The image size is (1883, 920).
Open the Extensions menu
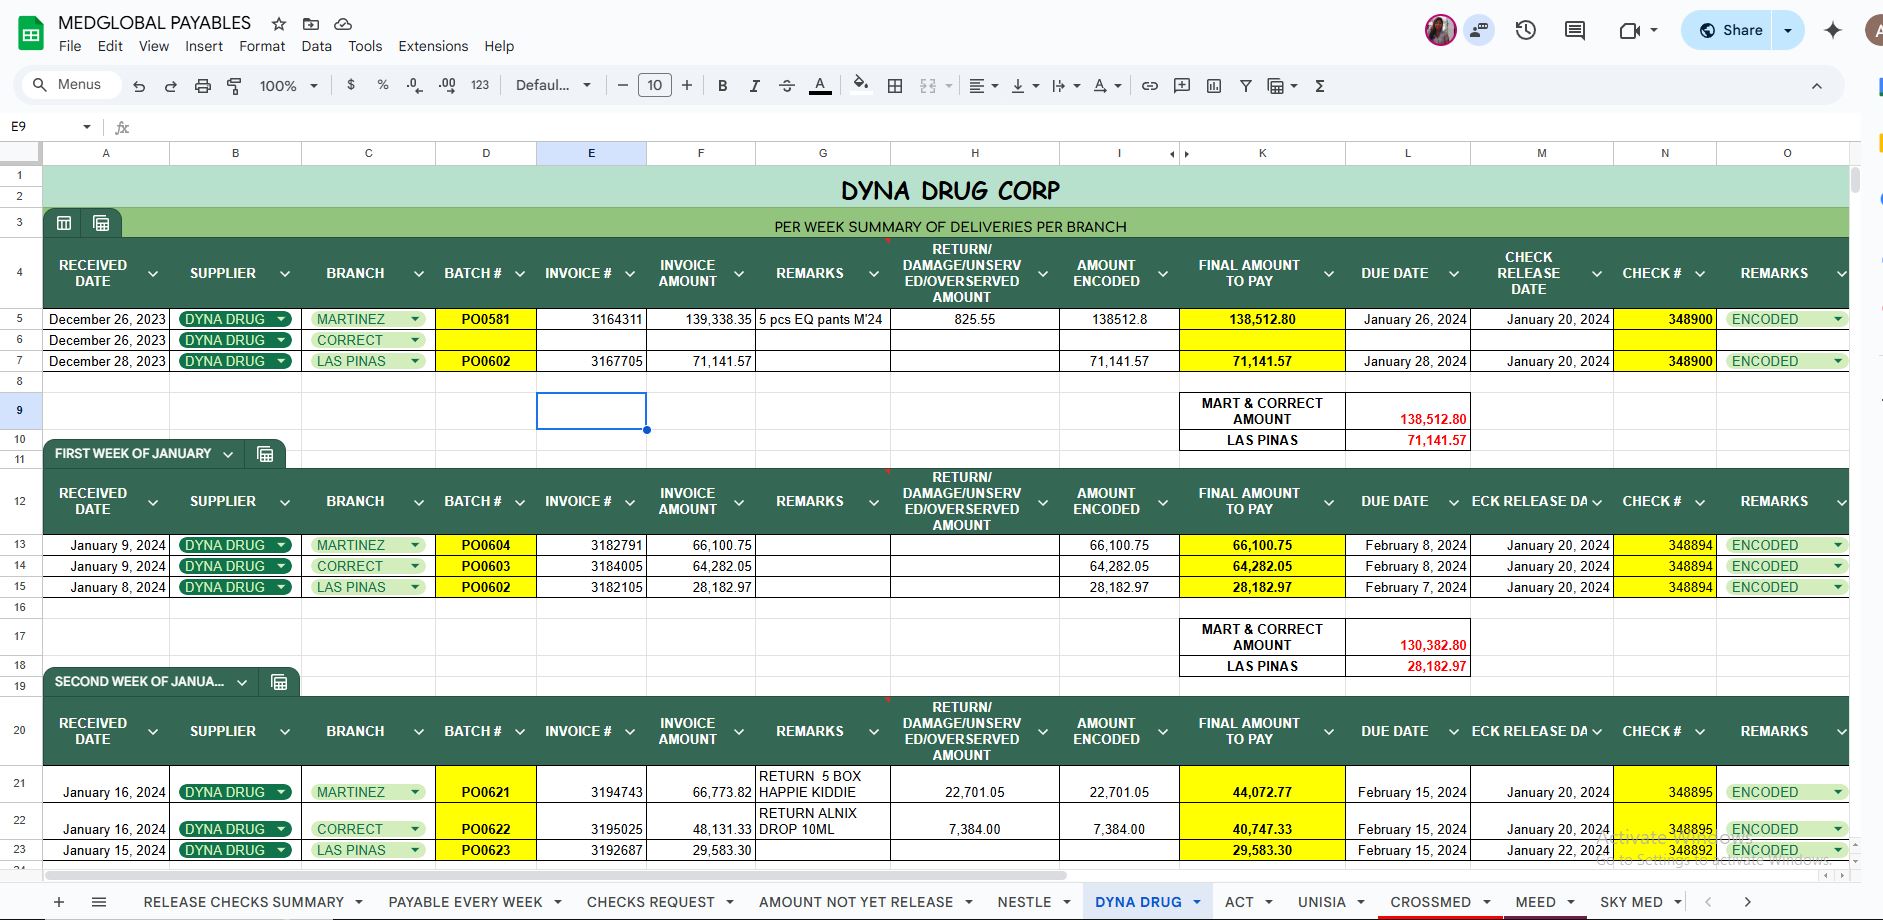(433, 46)
